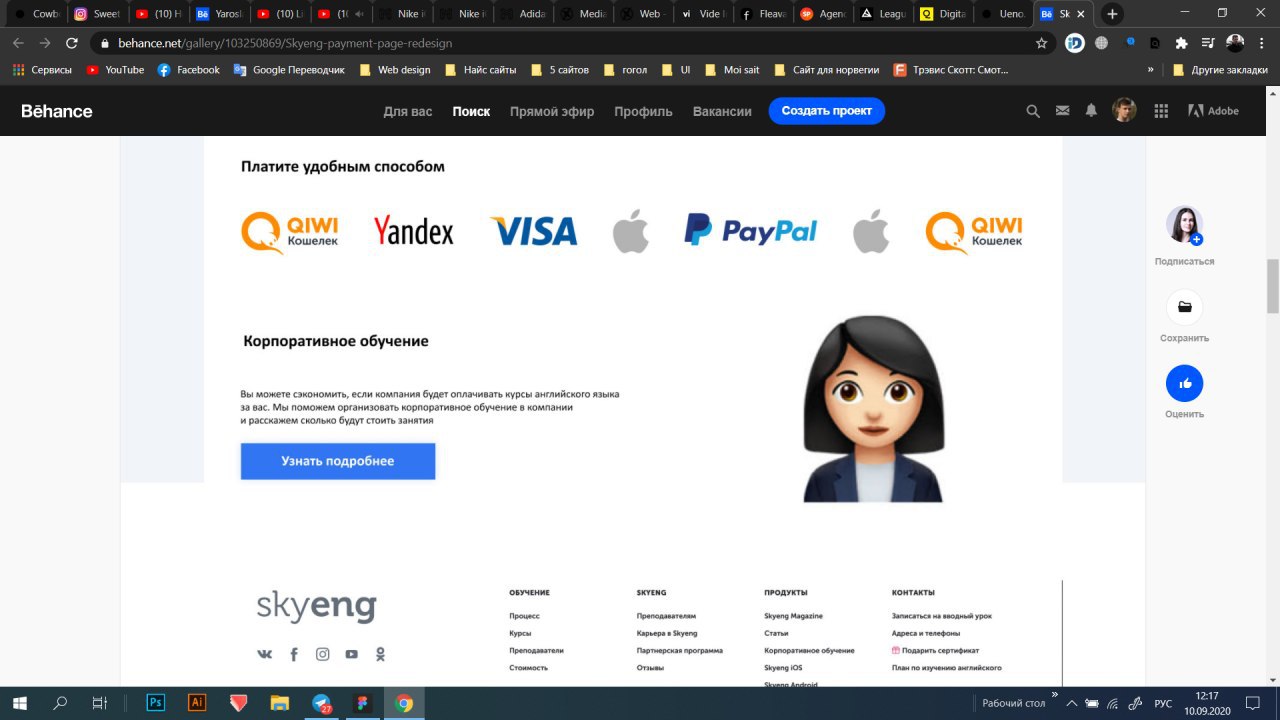1280x720 pixels.
Task: Switch the РУС input language
Action: coord(1163,704)
